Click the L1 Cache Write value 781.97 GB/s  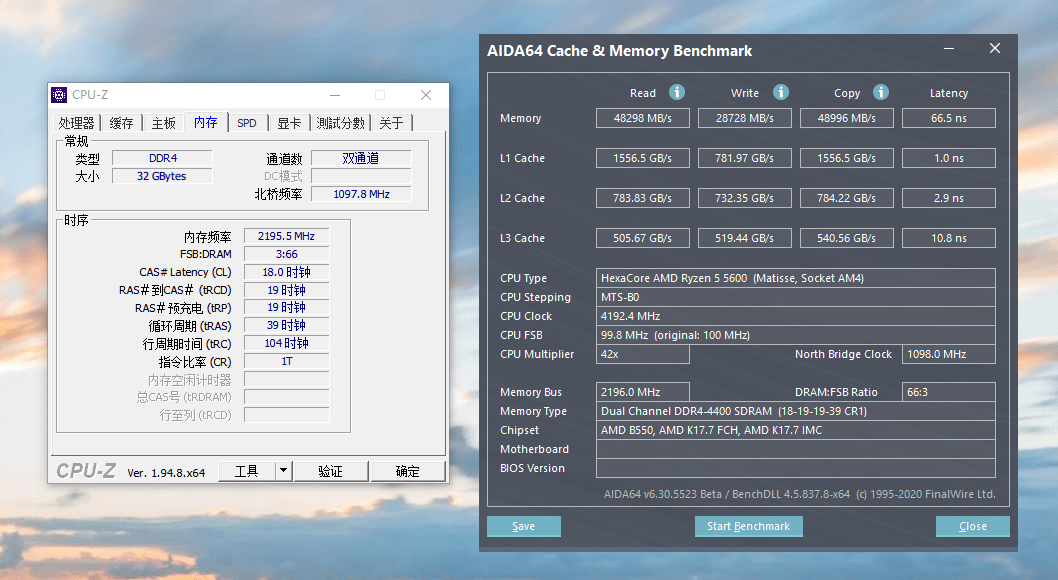745,158
